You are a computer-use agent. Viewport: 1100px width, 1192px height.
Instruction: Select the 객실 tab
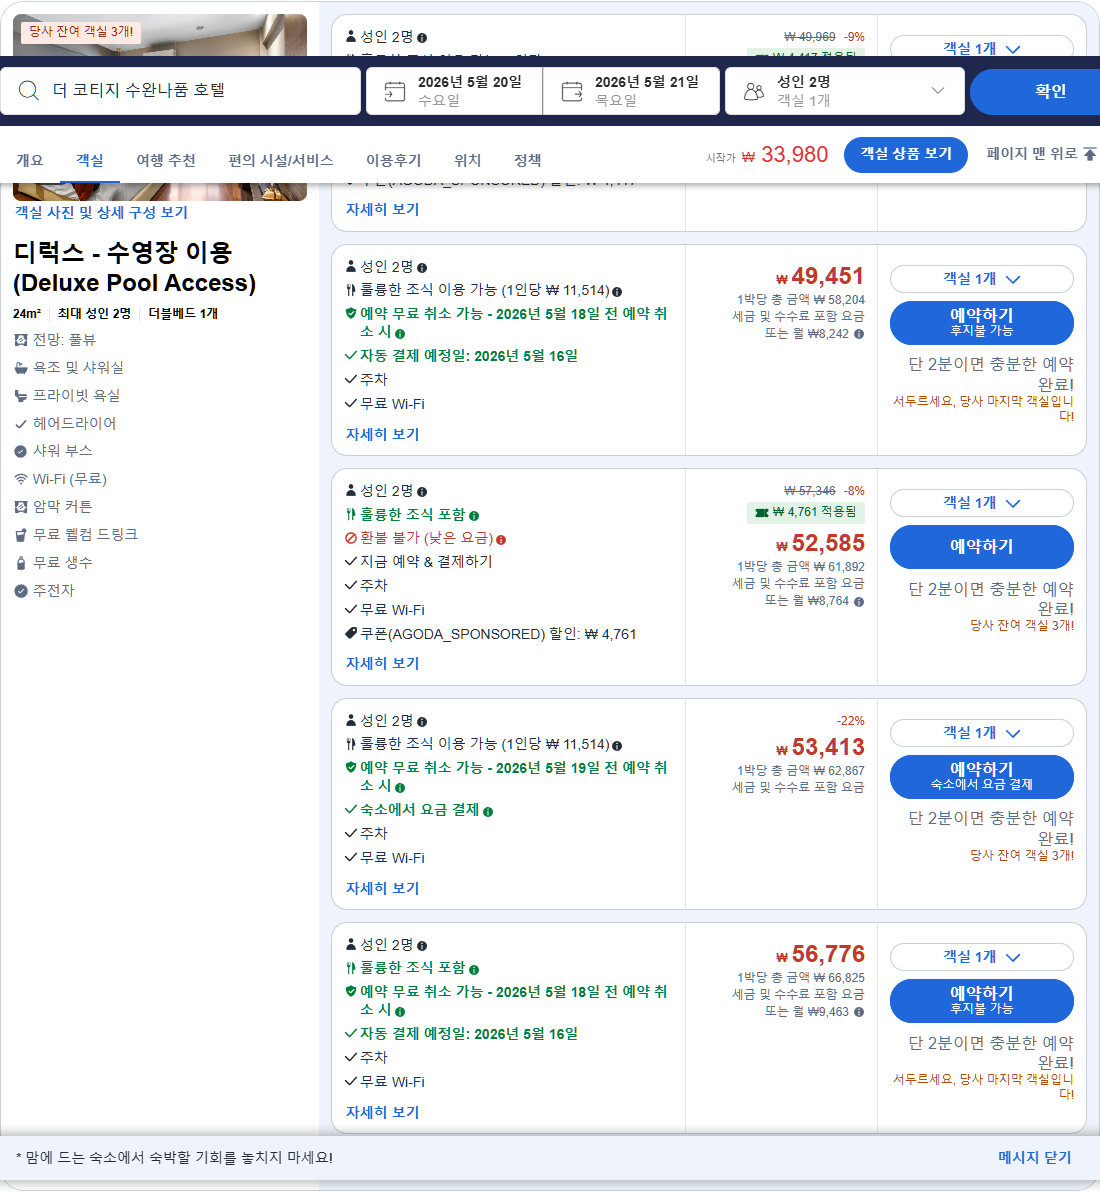[x=90, y=160]
